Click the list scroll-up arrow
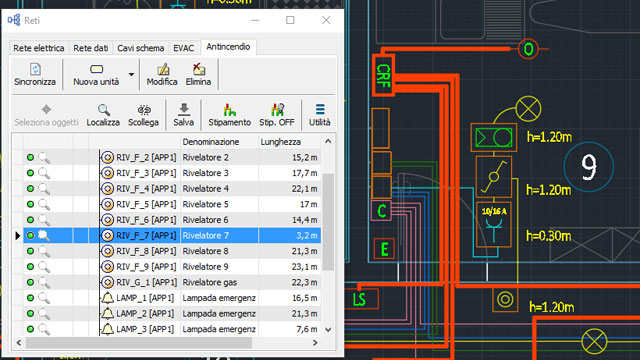Viewport: 640px width, 360px height. coord(328,141)
